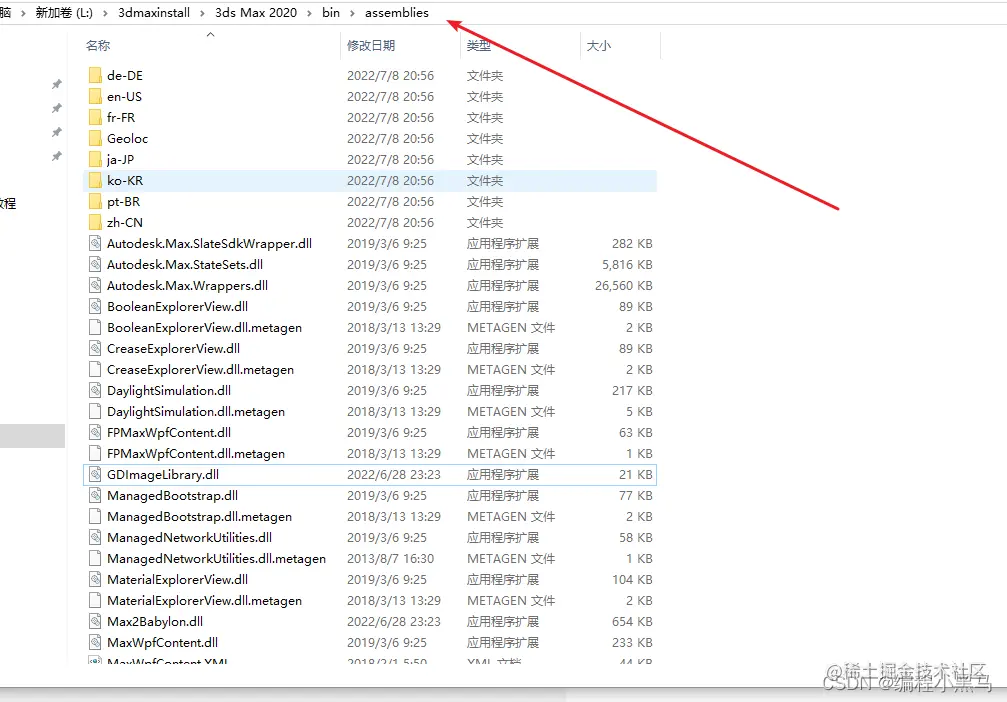Click the 282 KB size value

(x=632, y=243)
